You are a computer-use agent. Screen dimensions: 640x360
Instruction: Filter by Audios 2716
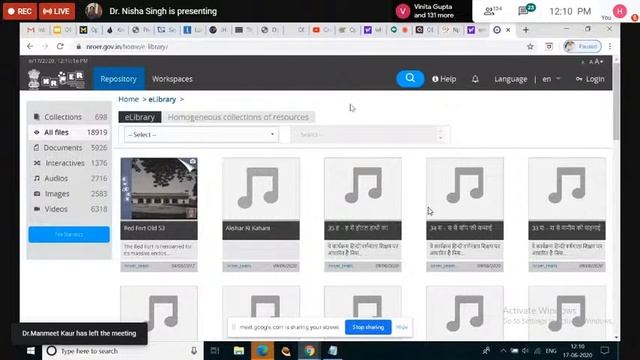point(69,178)
